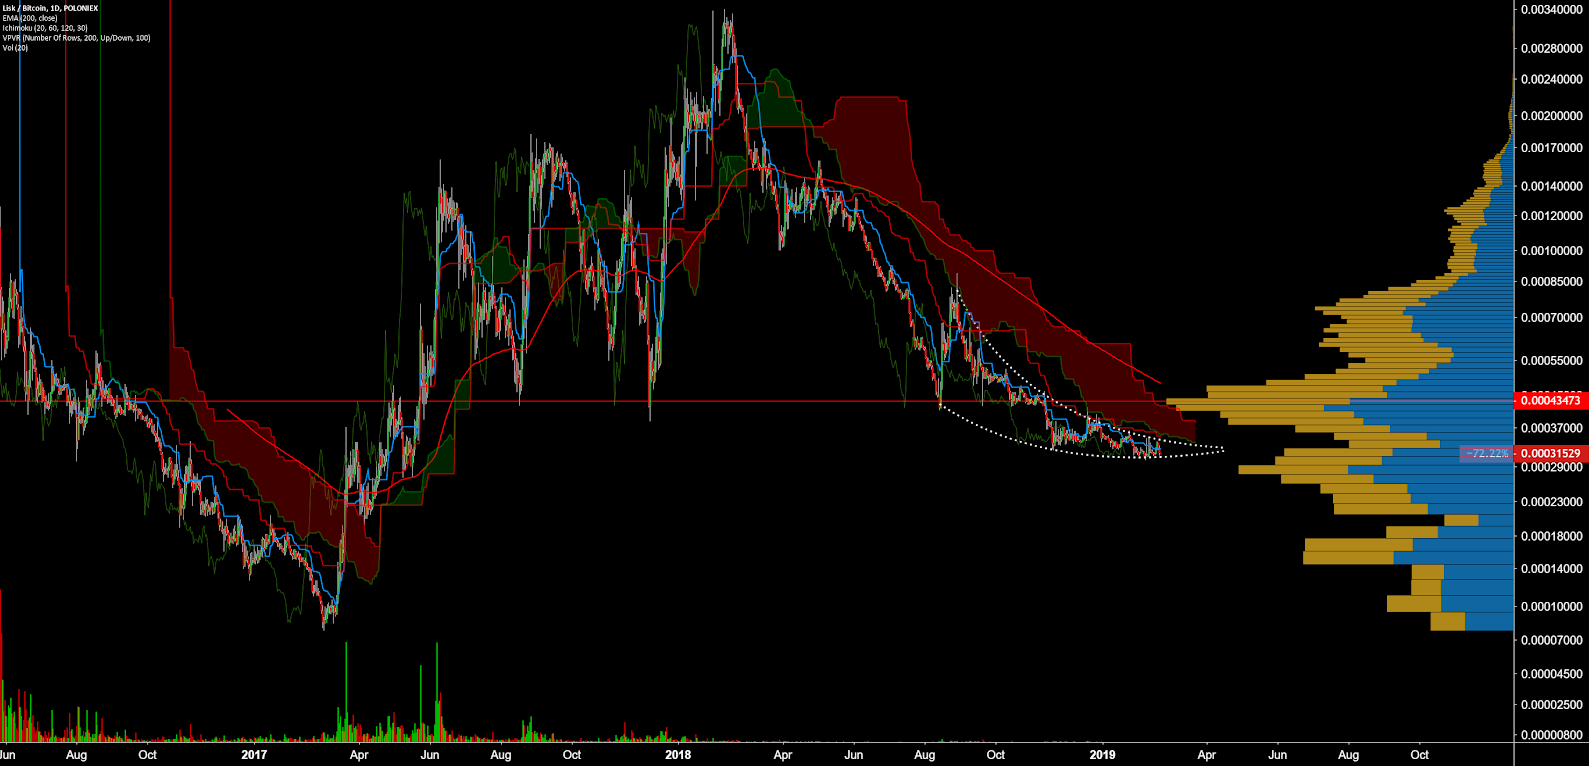Click the 2019 year label on time axis

pos(1102,755)
